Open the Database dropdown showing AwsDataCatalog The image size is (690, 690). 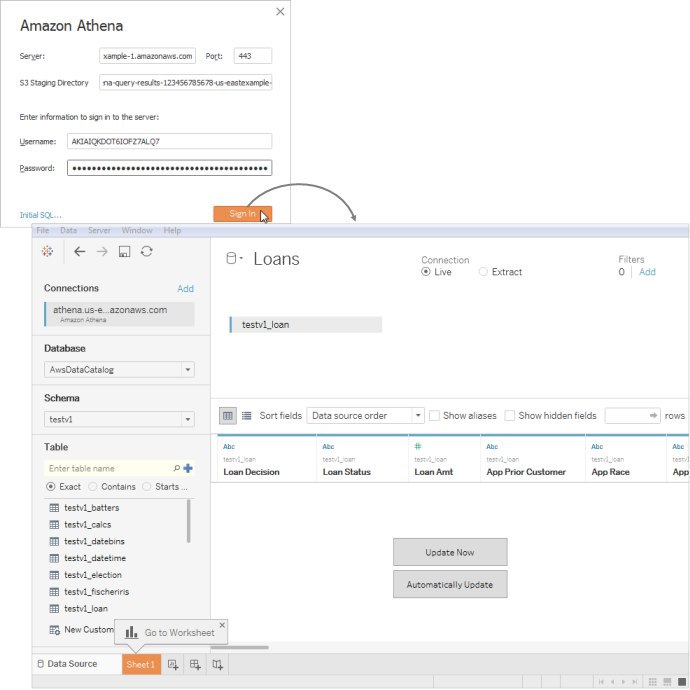click(119, 370)
